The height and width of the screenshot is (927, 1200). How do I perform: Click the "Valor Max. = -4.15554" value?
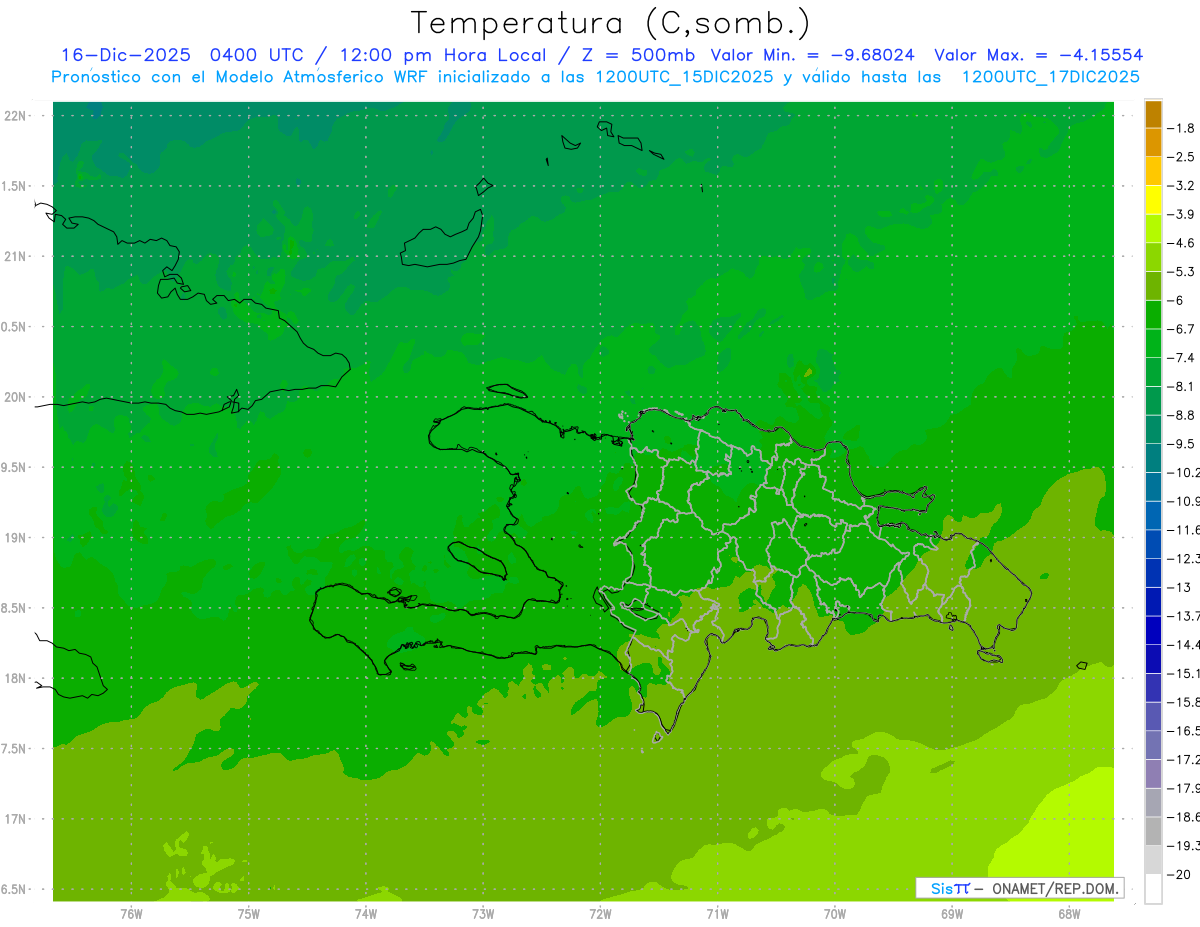(1038, 55)
